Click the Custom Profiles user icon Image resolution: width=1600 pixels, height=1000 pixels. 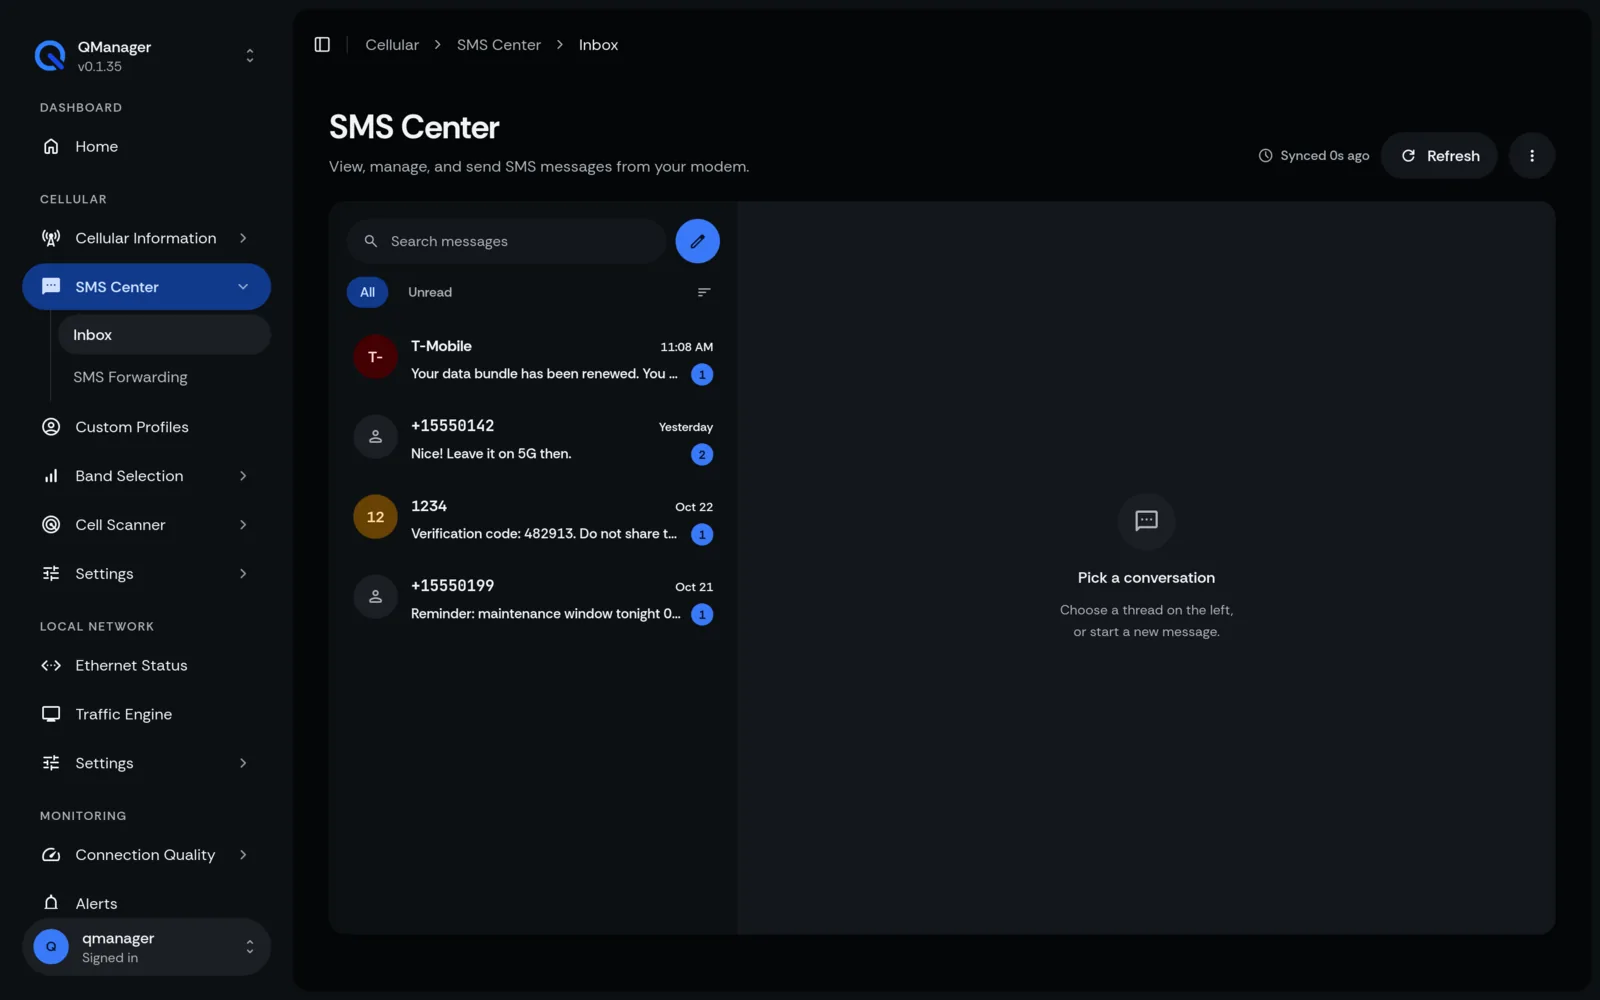pos(51,427)
